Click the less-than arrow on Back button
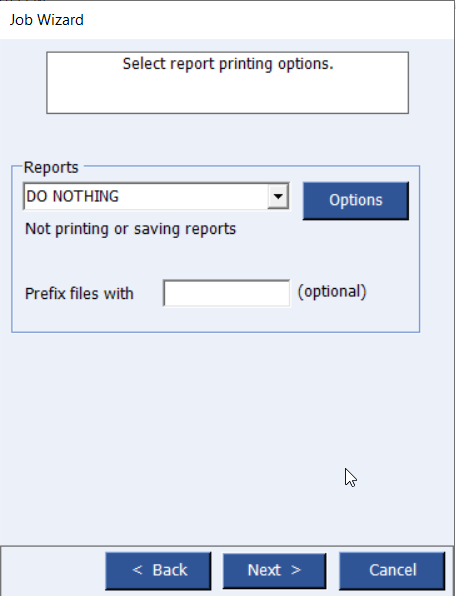Screen dimensions: 456x596 point(137,570)
